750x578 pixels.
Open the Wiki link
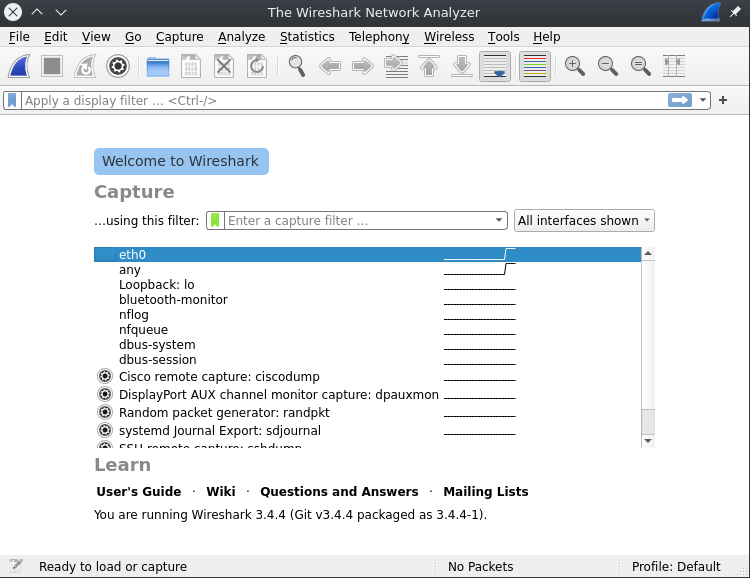[221, 491]
